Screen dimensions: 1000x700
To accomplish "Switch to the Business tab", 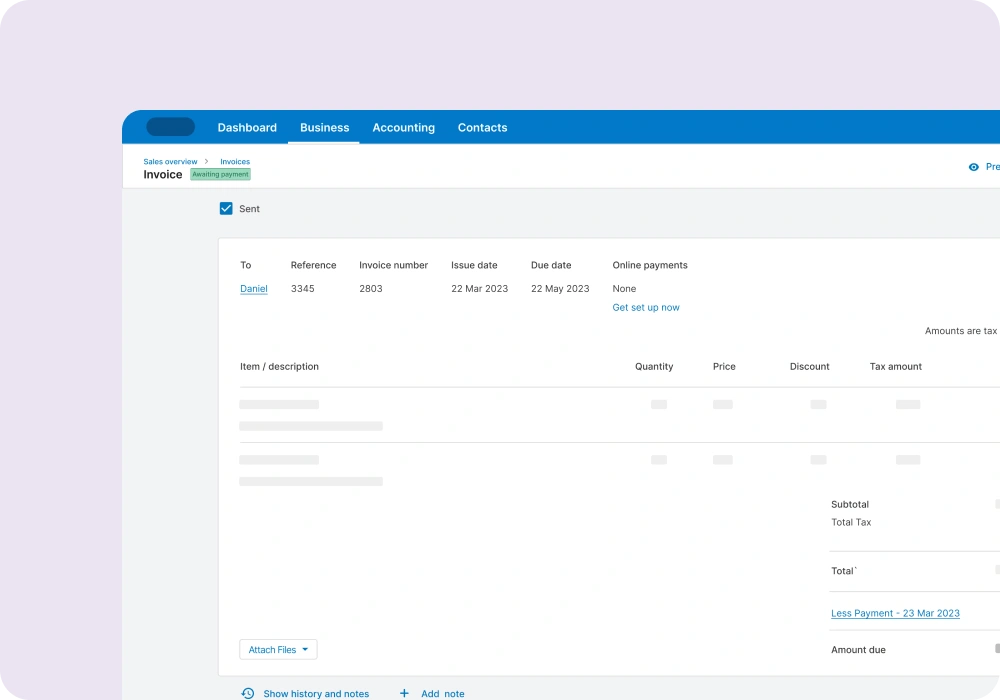I will 325,128.
